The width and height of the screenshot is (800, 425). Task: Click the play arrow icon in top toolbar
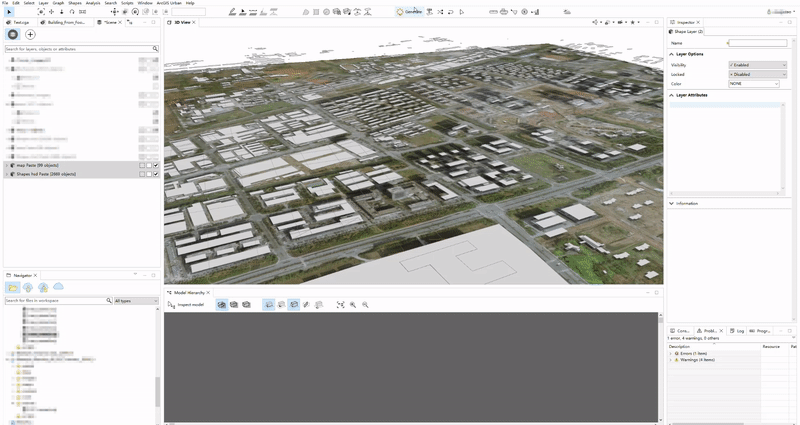tap(462, 11)
